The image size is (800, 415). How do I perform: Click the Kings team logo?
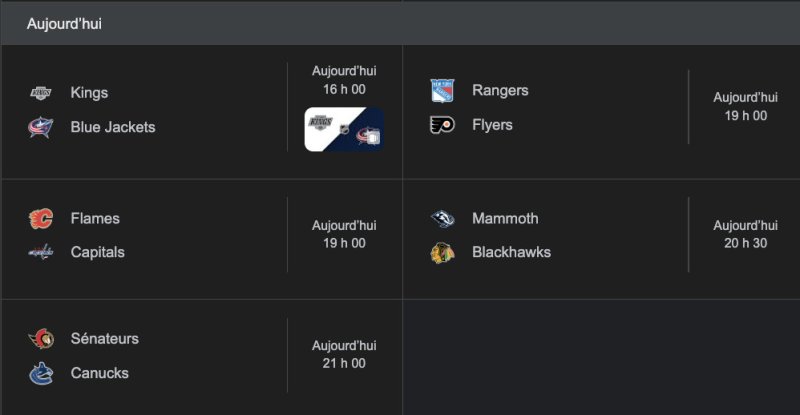click(x=41, y=93)
